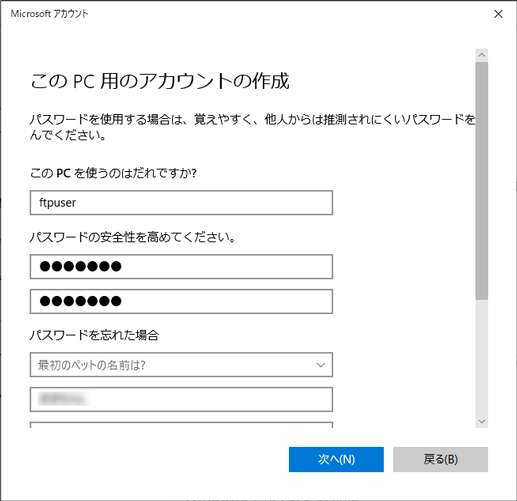The image size is (517, 501).
Task: Click the scrollbar up arrow
Action: tap(482, 55)
